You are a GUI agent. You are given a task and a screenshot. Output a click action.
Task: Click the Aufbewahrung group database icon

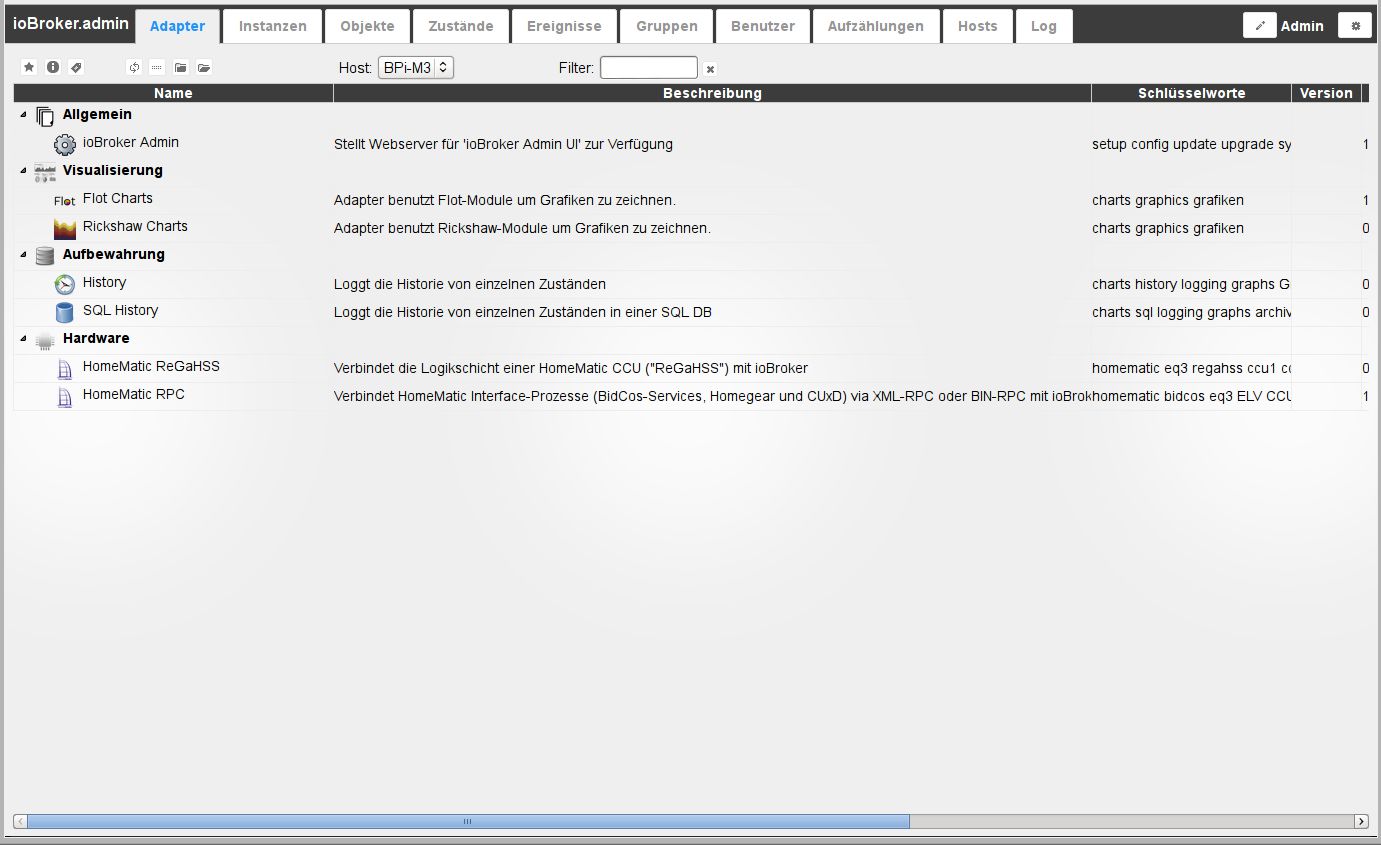click(x=45, y=256)
